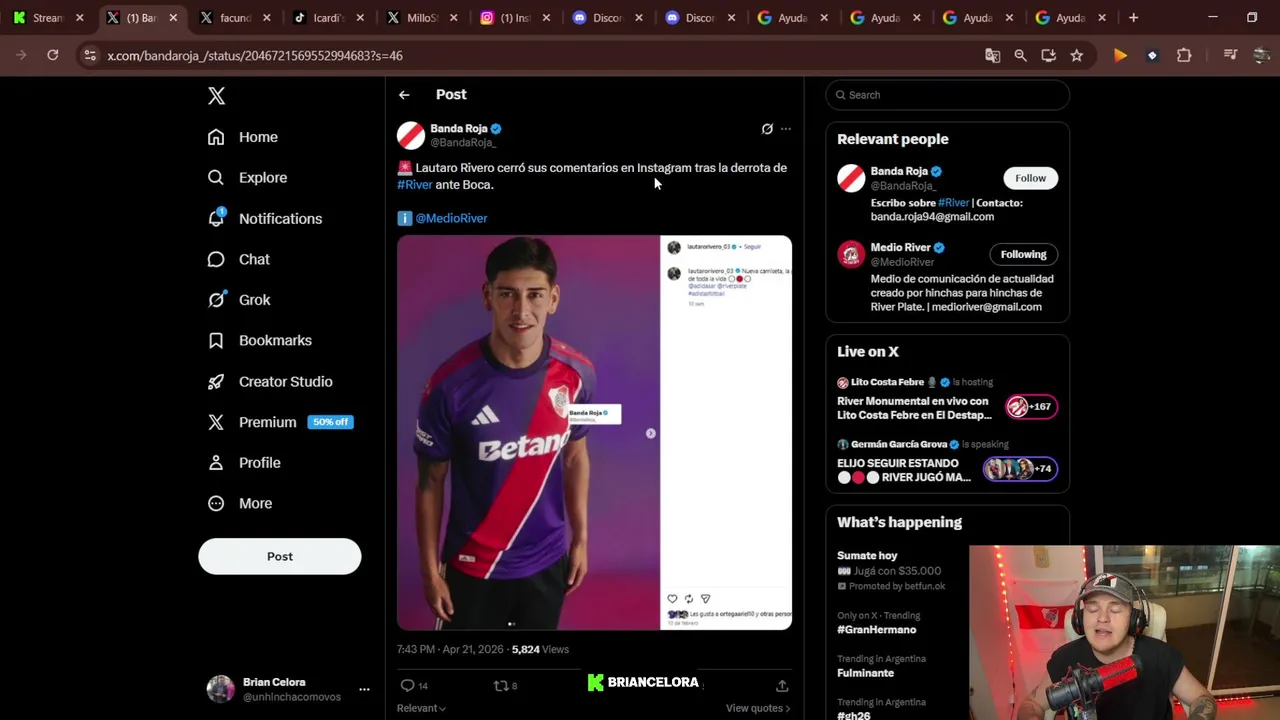Click the share icon under the post
1280x720 pixels.
pyautogui.click(x=782, y=685)
